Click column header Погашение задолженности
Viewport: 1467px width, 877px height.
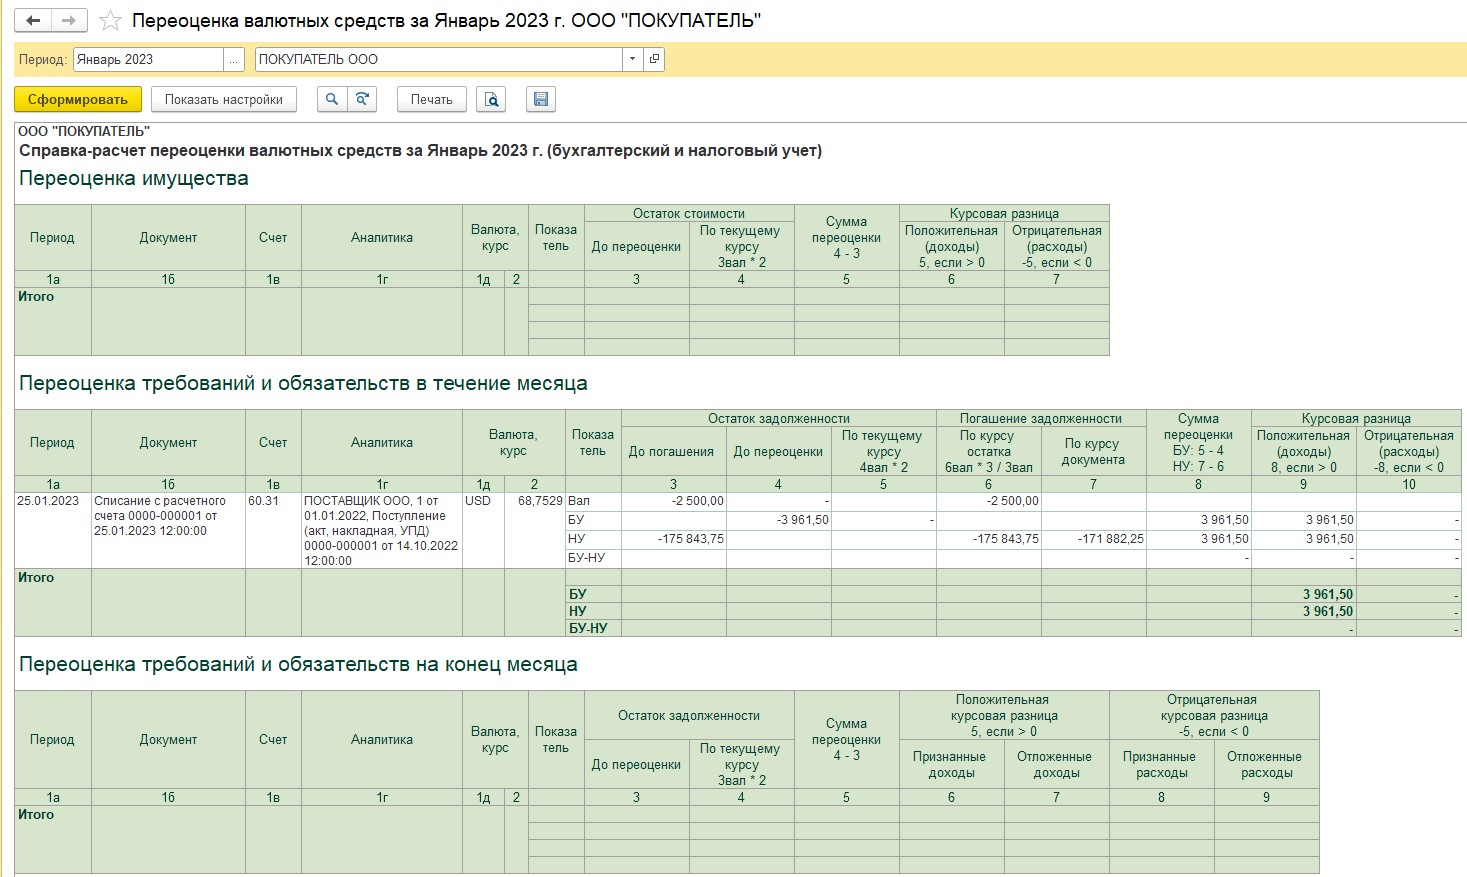[1041, 419]
